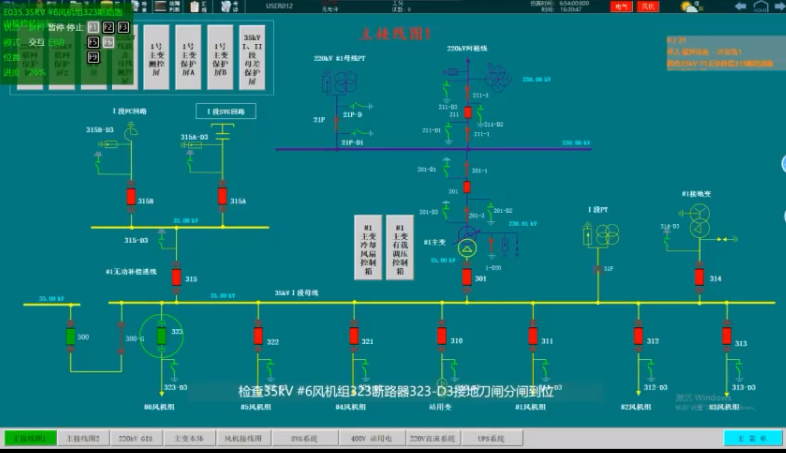
Task: Click circuit breaker 315A
Action: [223, 196]
